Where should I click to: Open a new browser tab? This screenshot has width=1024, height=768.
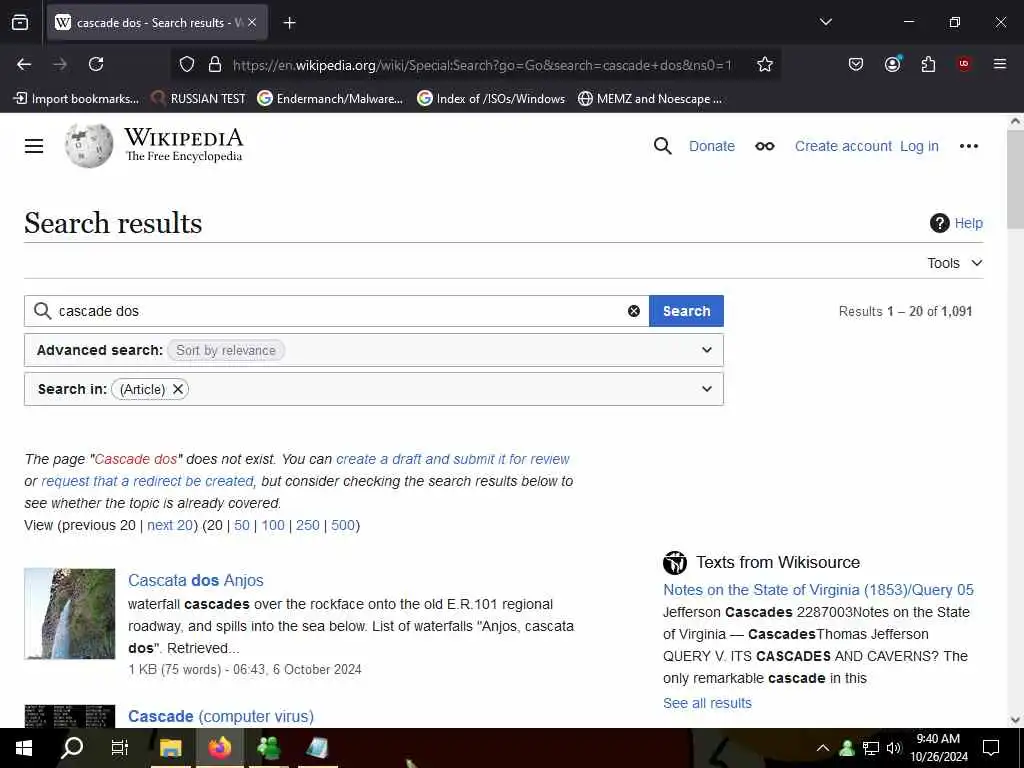[x=289, y=23]
